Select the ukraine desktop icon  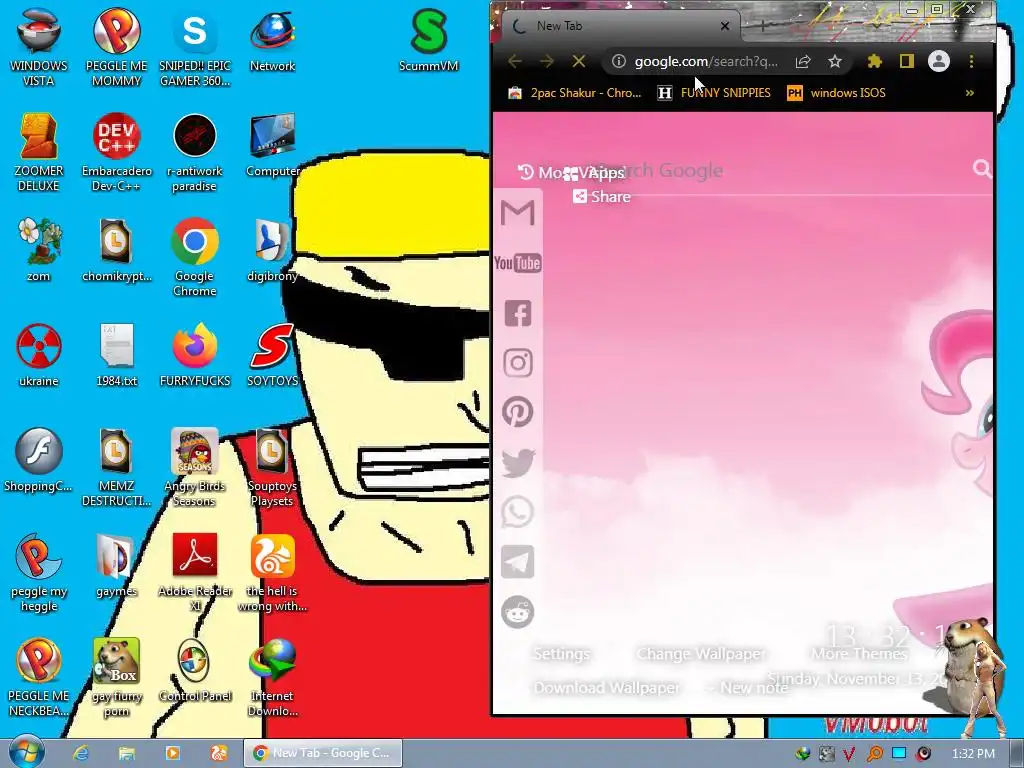[x=39, y=355]
